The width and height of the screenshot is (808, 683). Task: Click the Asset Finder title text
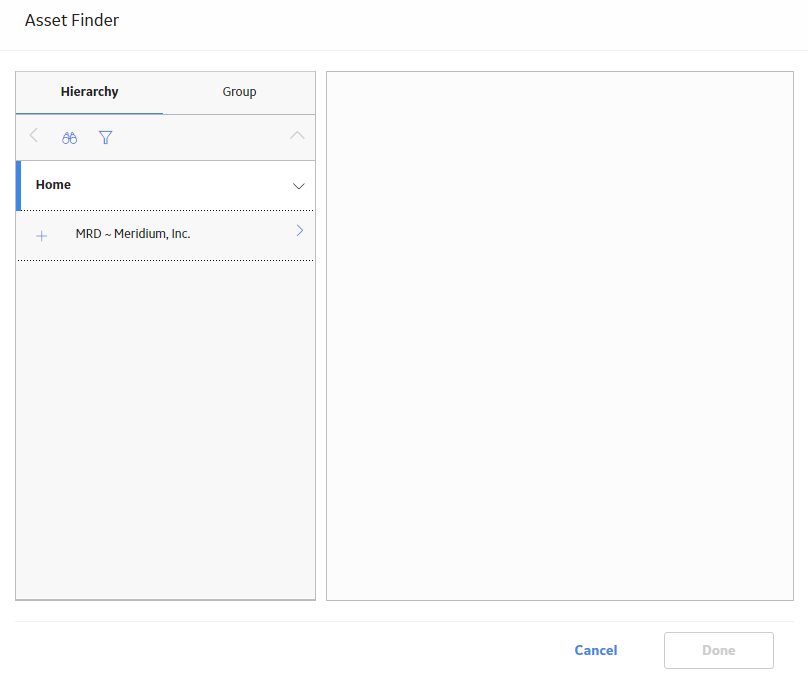pyautogui.click(x=72, y=20)
